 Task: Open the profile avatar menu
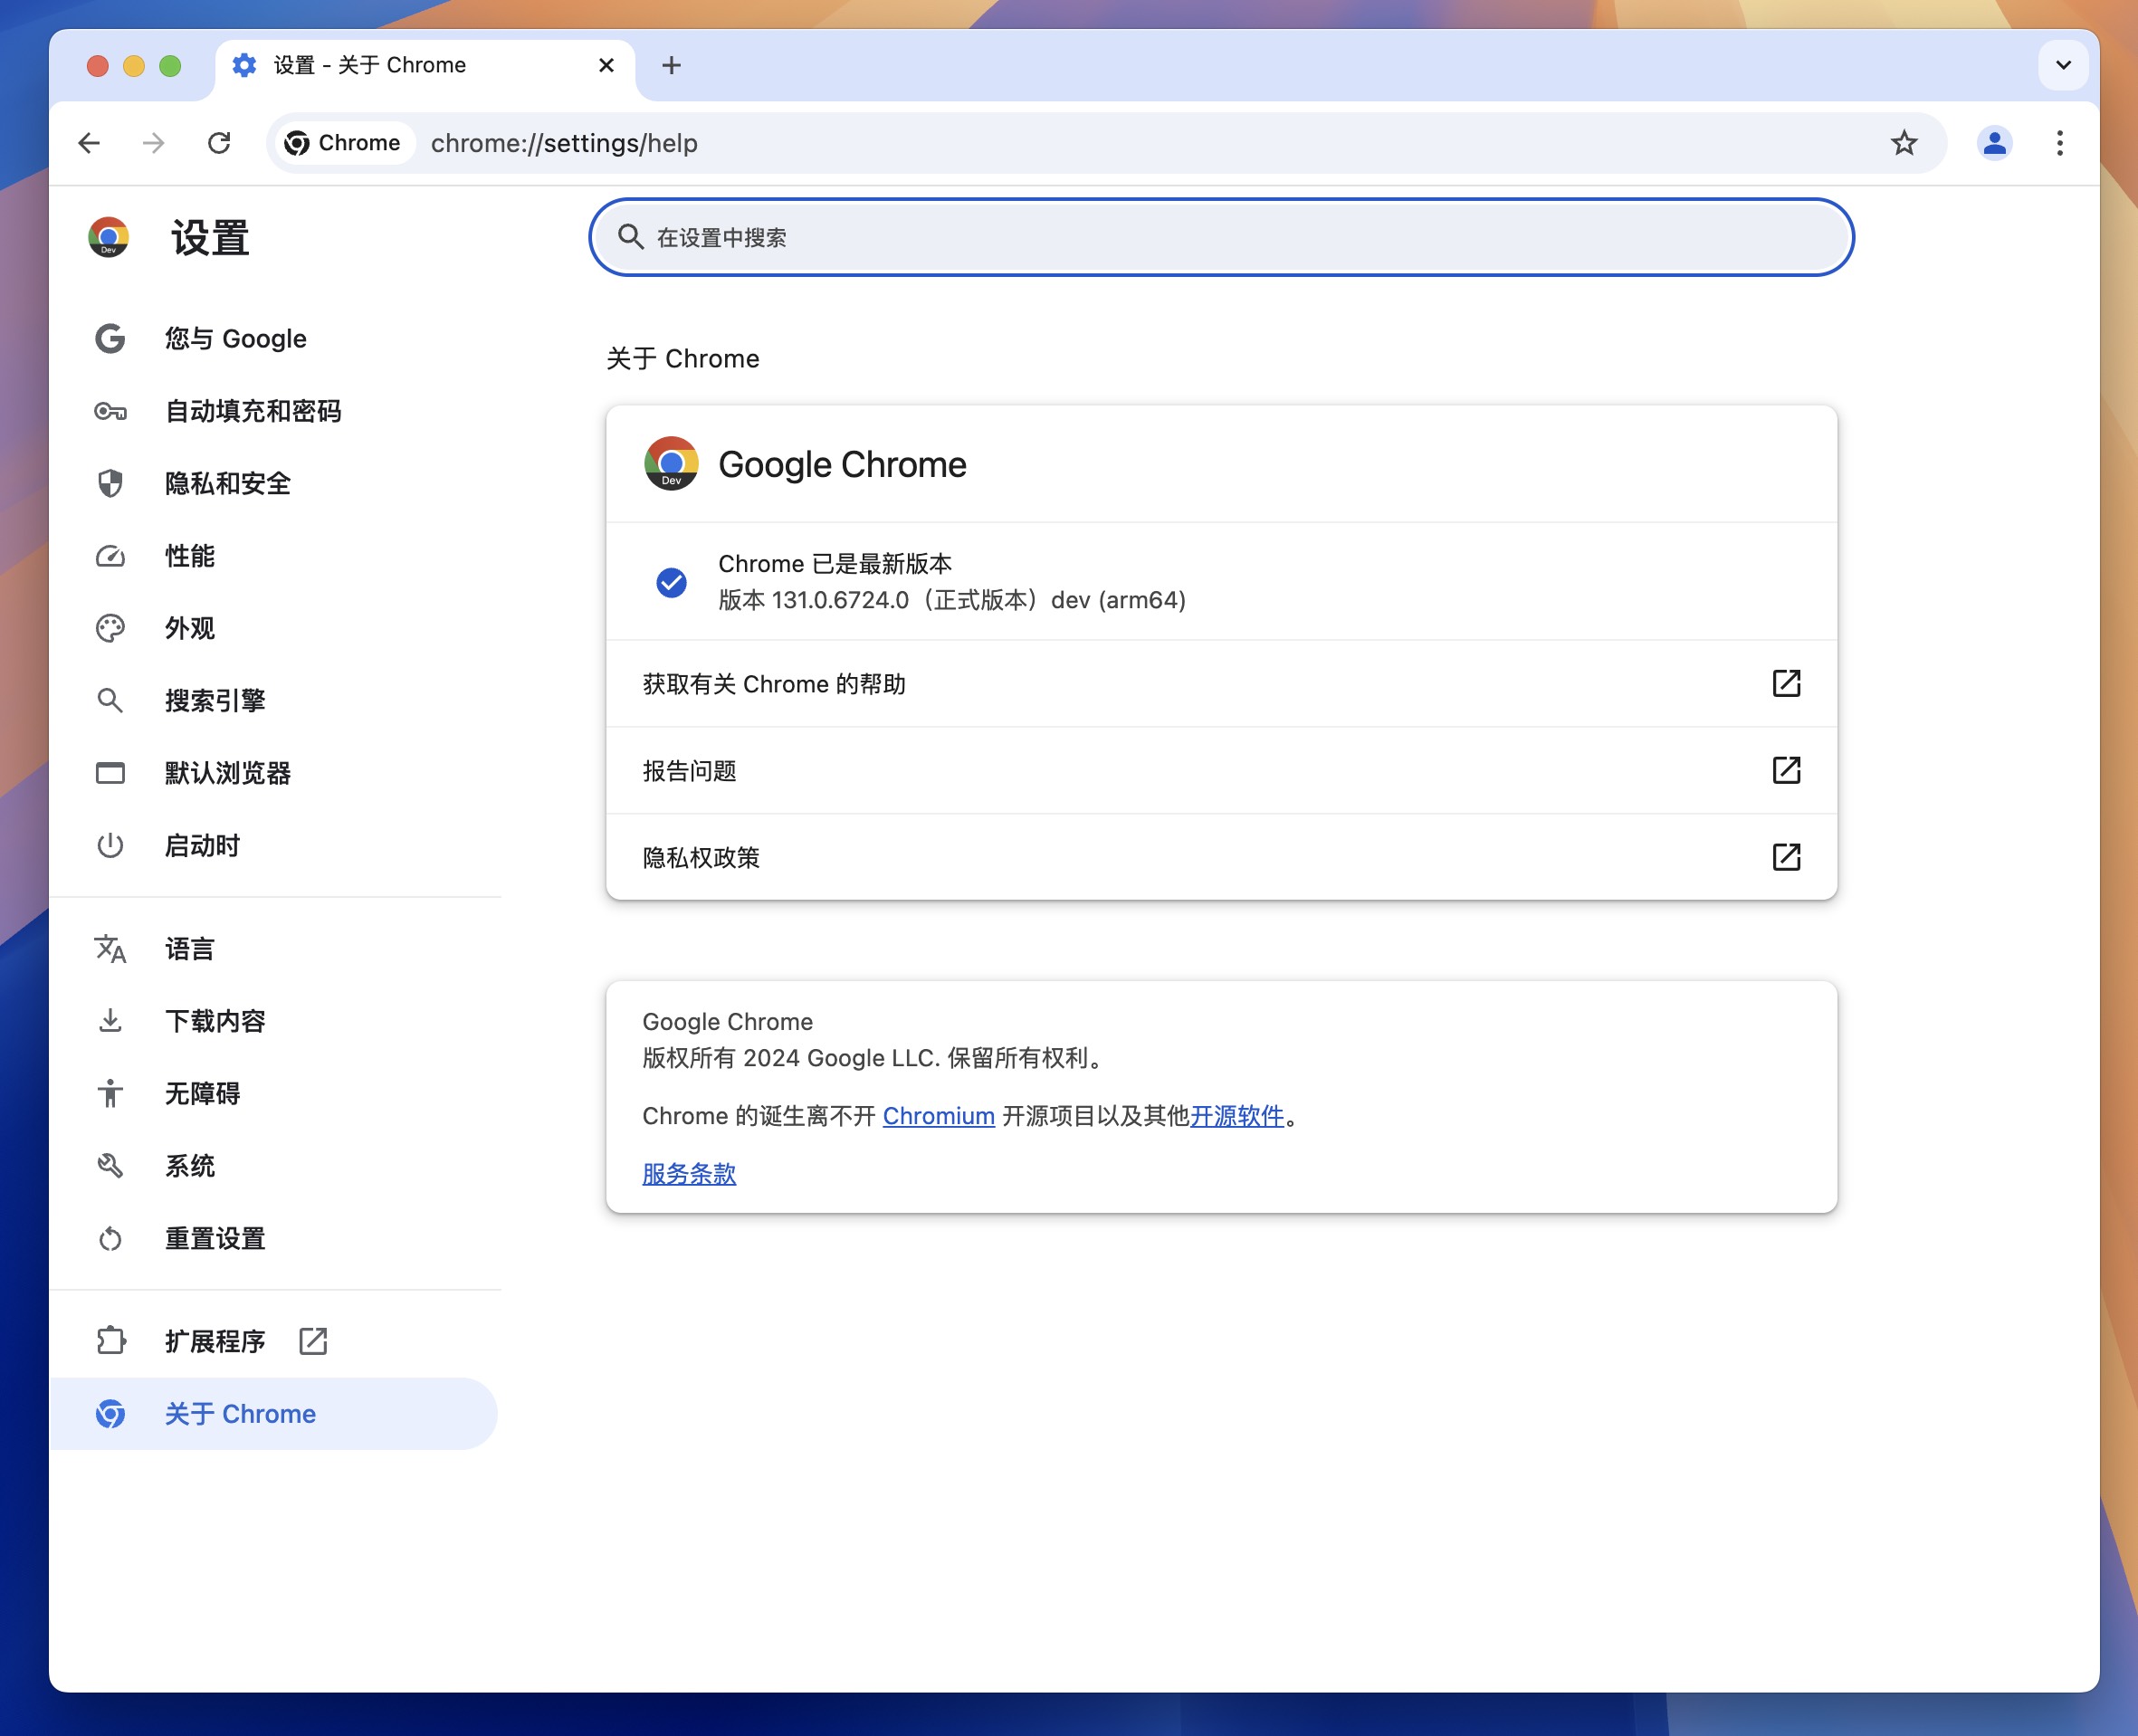point(1995,143)
